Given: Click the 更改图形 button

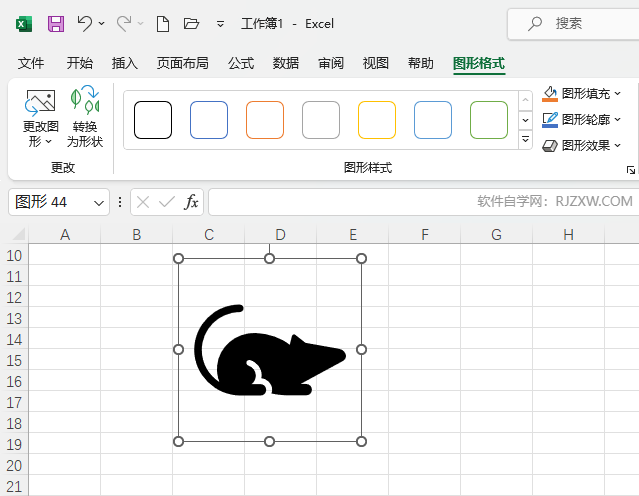Looking at the screenshot, I should click(x=40, y=118).
